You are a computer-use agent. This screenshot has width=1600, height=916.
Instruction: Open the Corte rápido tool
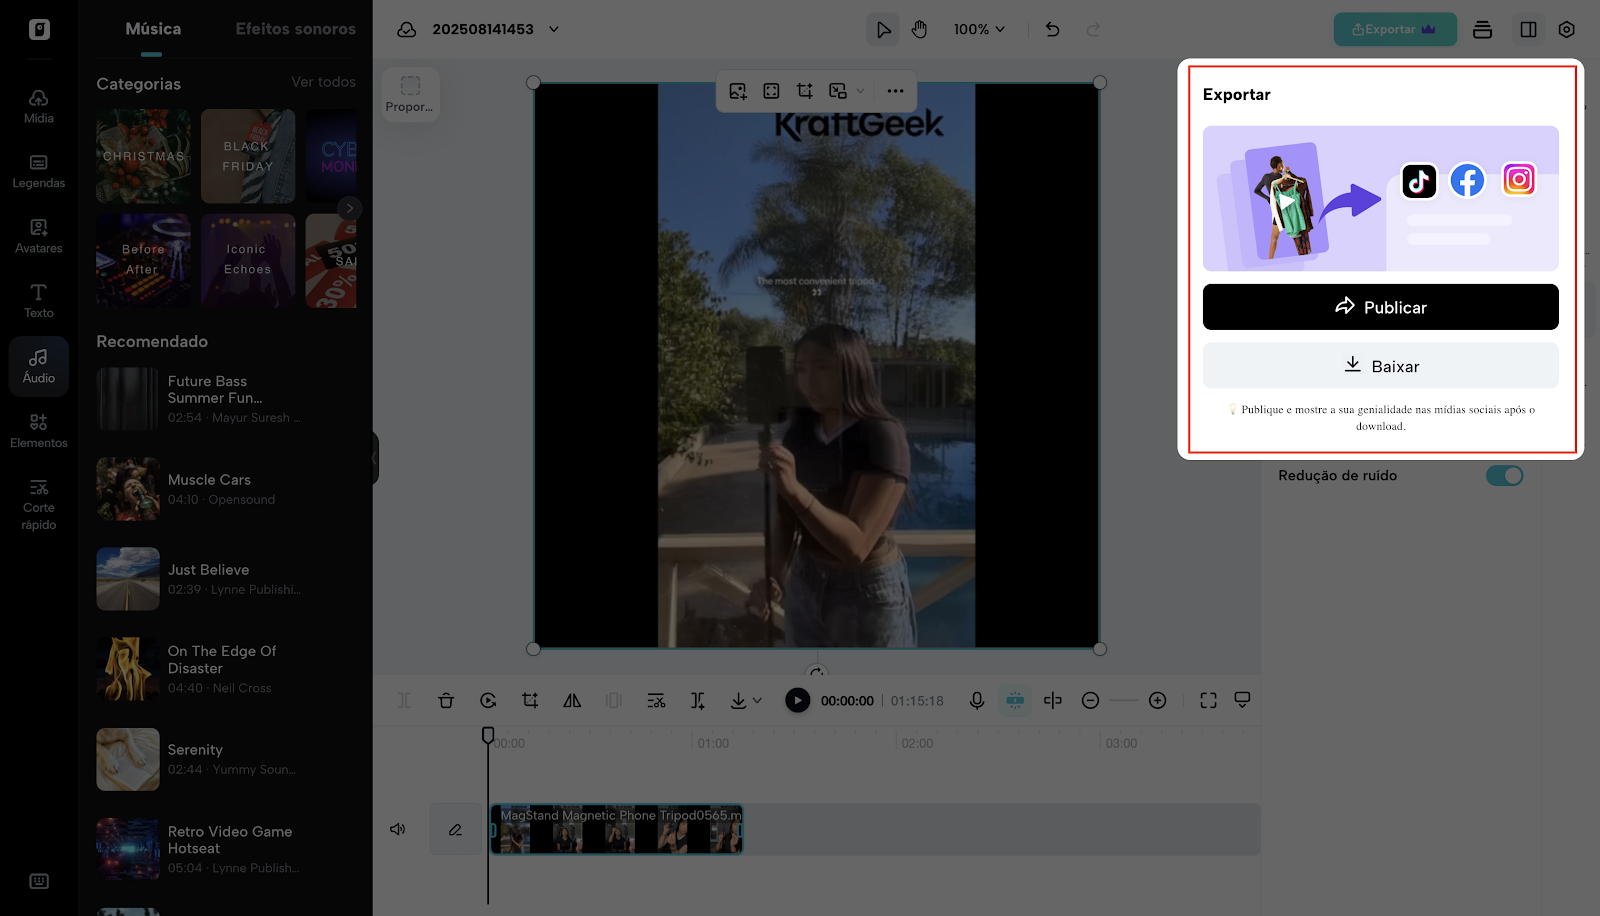39,504
